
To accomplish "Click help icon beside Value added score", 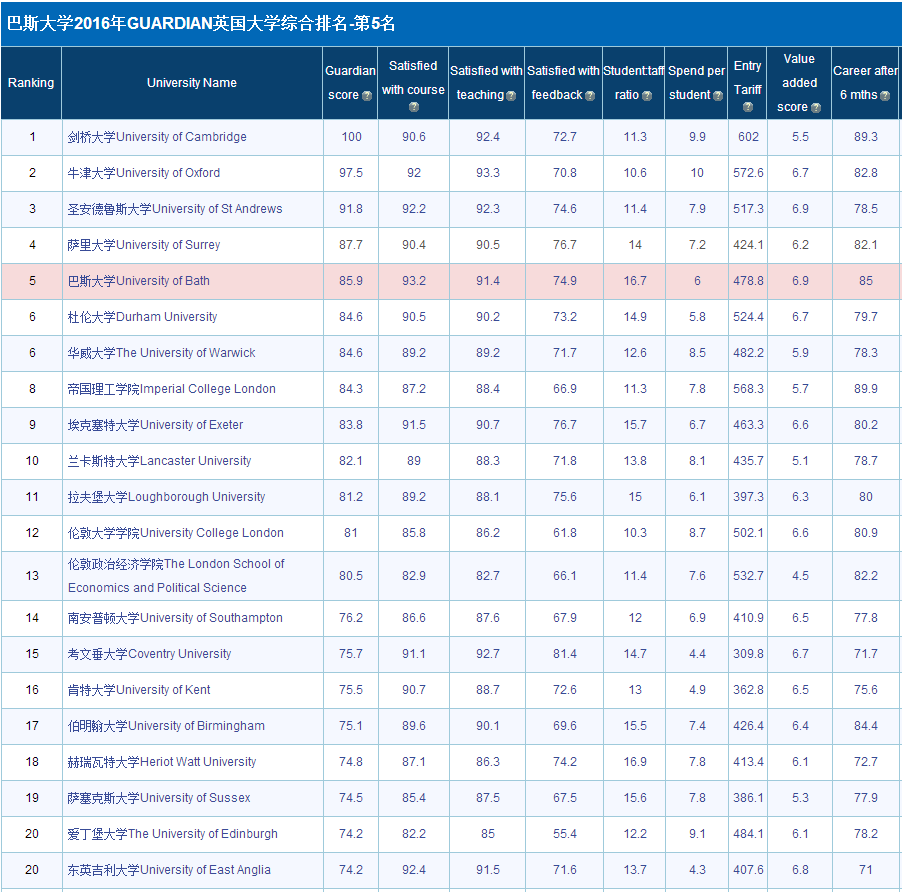I will coord(815,108).
